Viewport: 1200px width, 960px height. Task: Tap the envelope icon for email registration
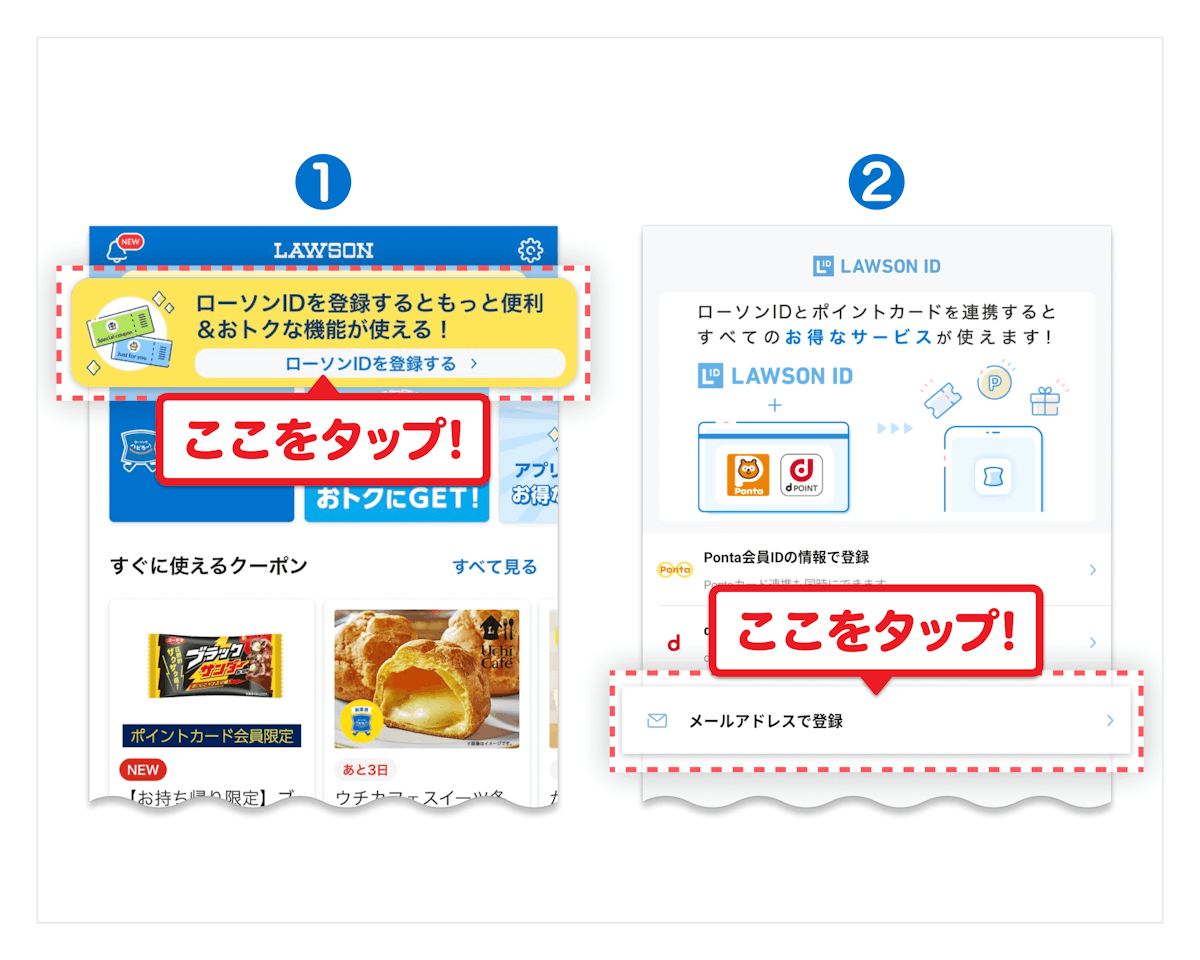pos(657,720)
